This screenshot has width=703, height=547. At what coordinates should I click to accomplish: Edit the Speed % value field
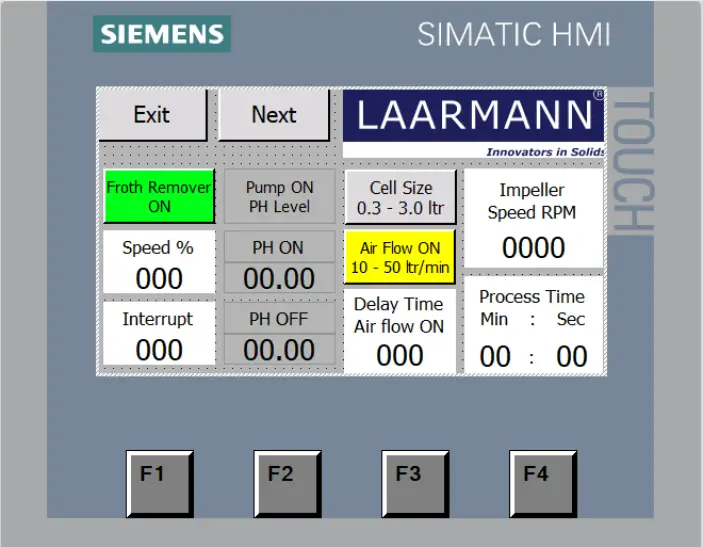(x=159, y=278)
